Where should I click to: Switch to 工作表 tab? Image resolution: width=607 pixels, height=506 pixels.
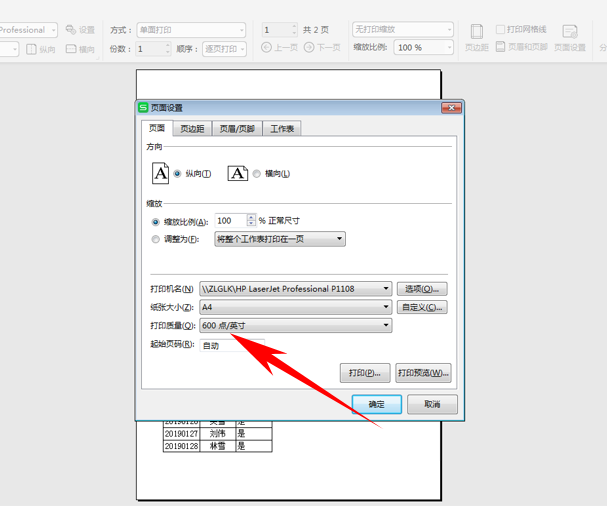tap(282, 129)
